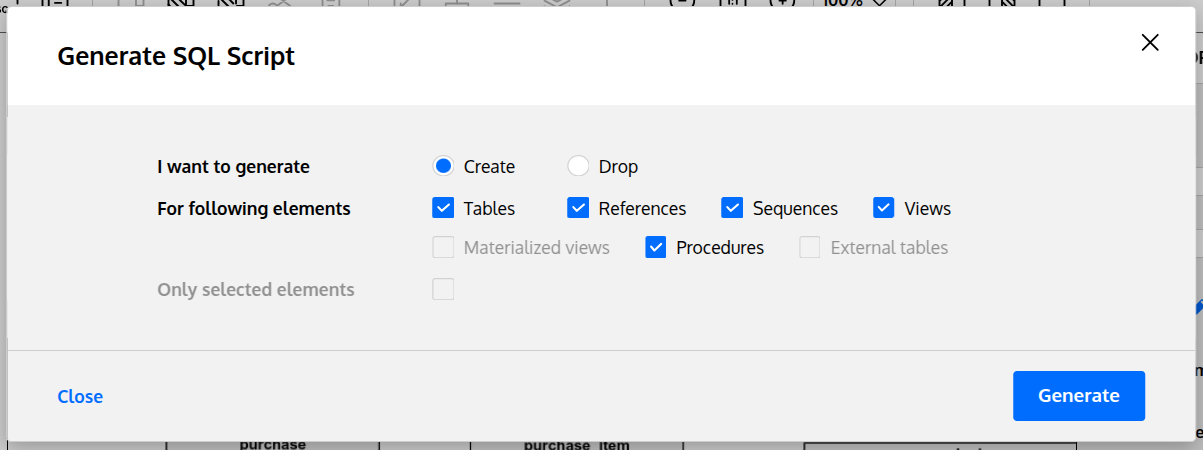1203x450 pixels.
Task: Click the Materialized views checkbox
Action: coord(443,247)
